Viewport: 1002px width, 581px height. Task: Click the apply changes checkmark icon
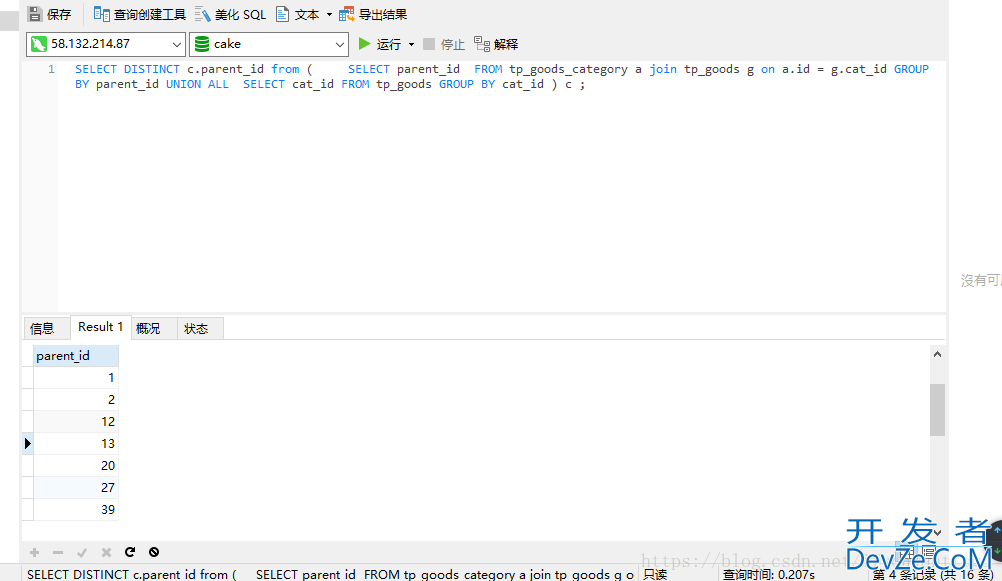[x=82, y=552]
